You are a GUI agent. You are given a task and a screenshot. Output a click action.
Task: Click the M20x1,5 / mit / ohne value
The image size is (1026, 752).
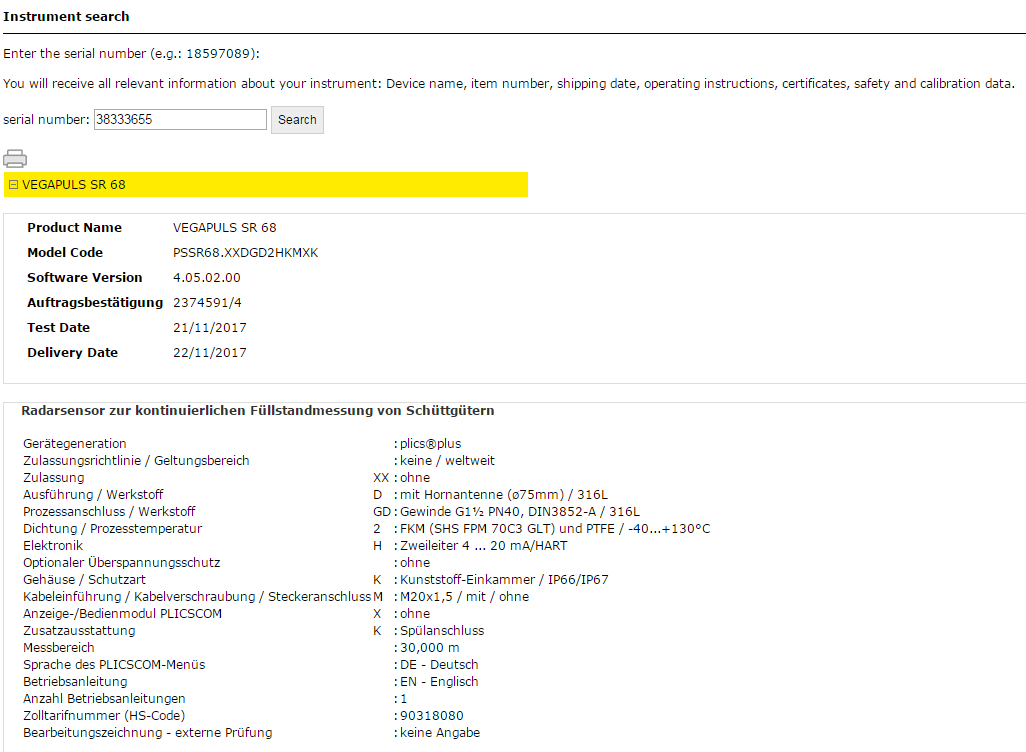pyautogui.click(x=465, y=597)
